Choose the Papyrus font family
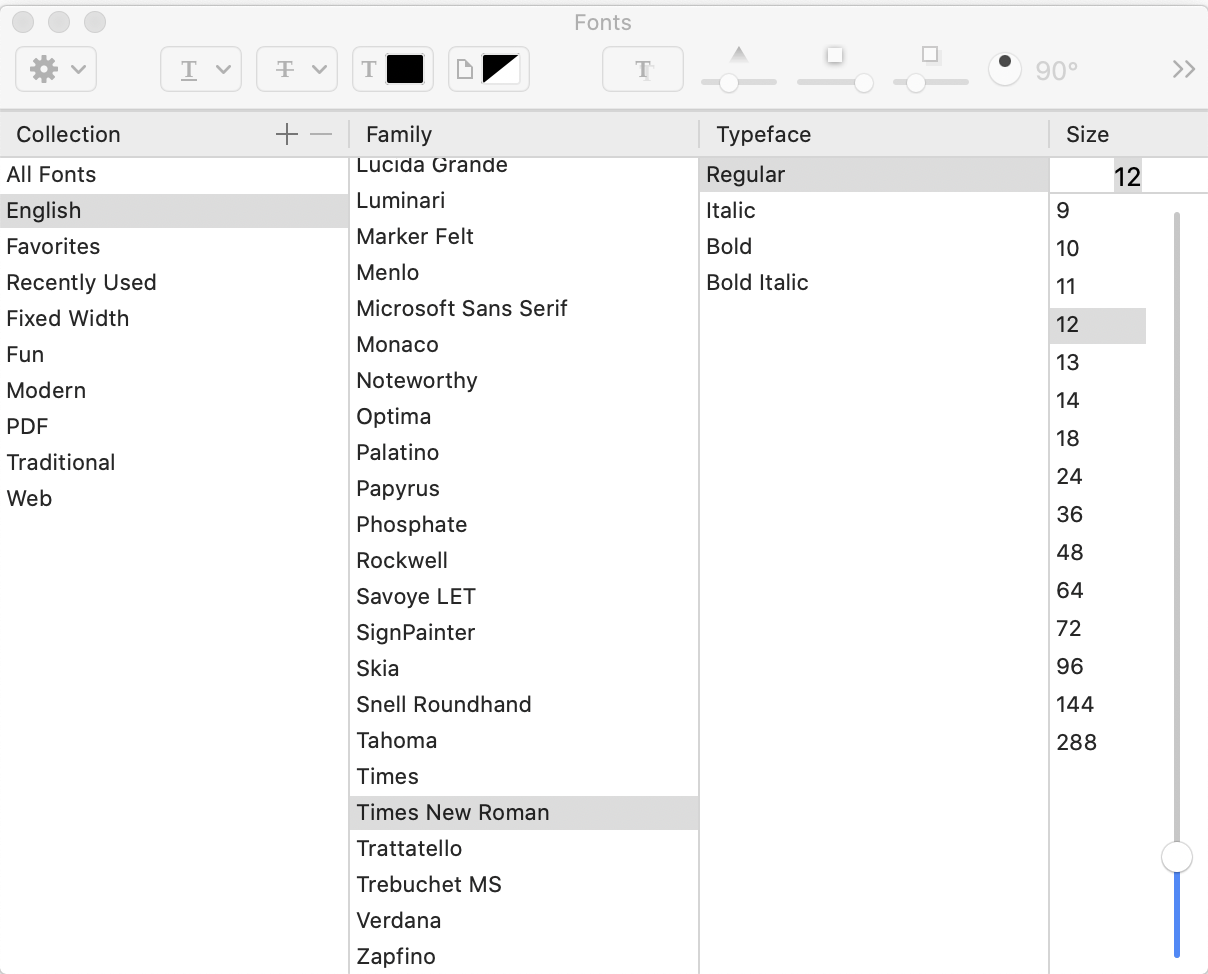Viewport: 1208px width, 974px height. click(524, 488)
